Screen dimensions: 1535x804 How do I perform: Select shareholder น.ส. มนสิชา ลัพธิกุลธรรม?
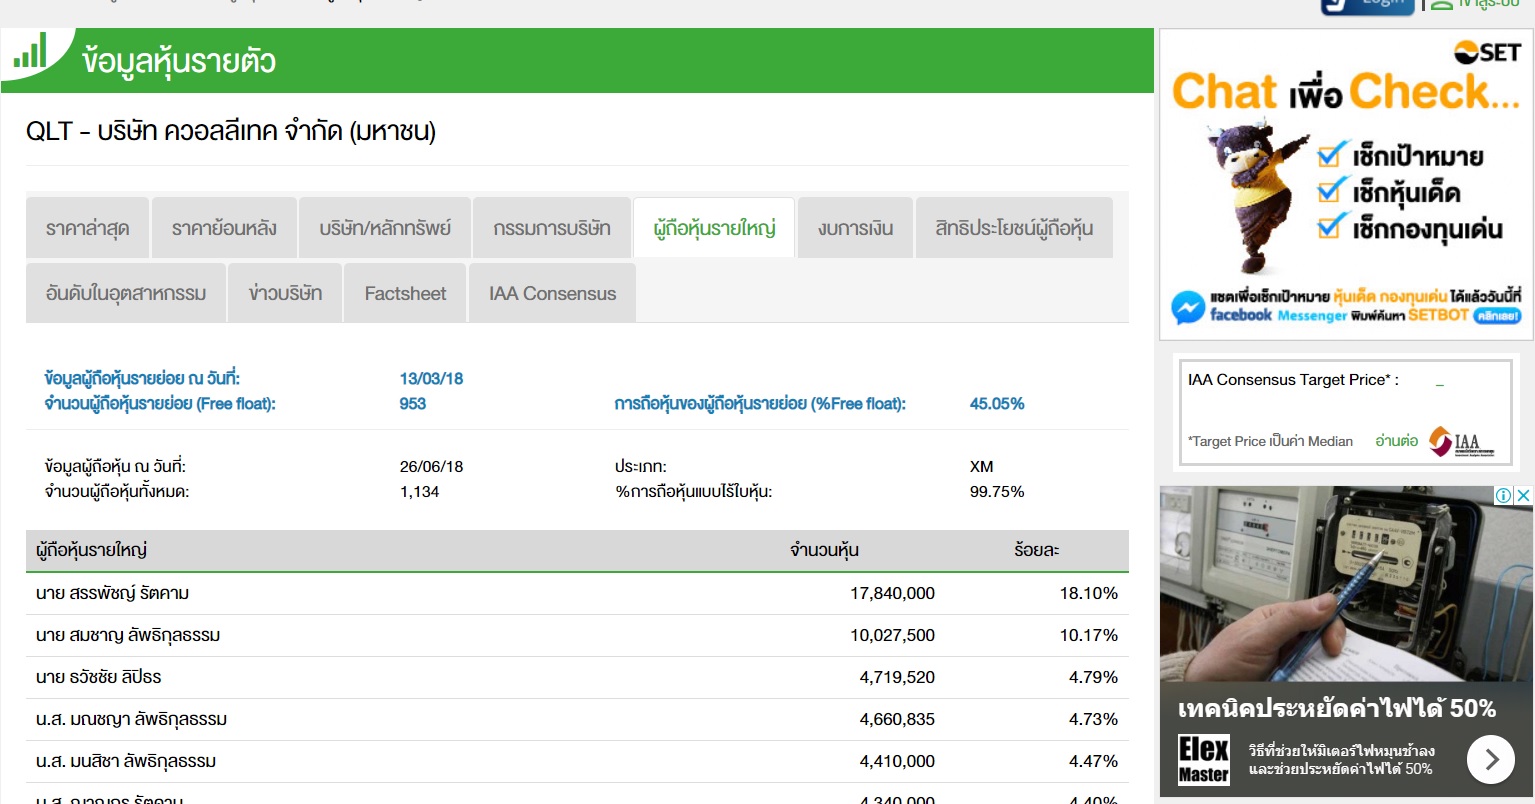coord(126,761)
